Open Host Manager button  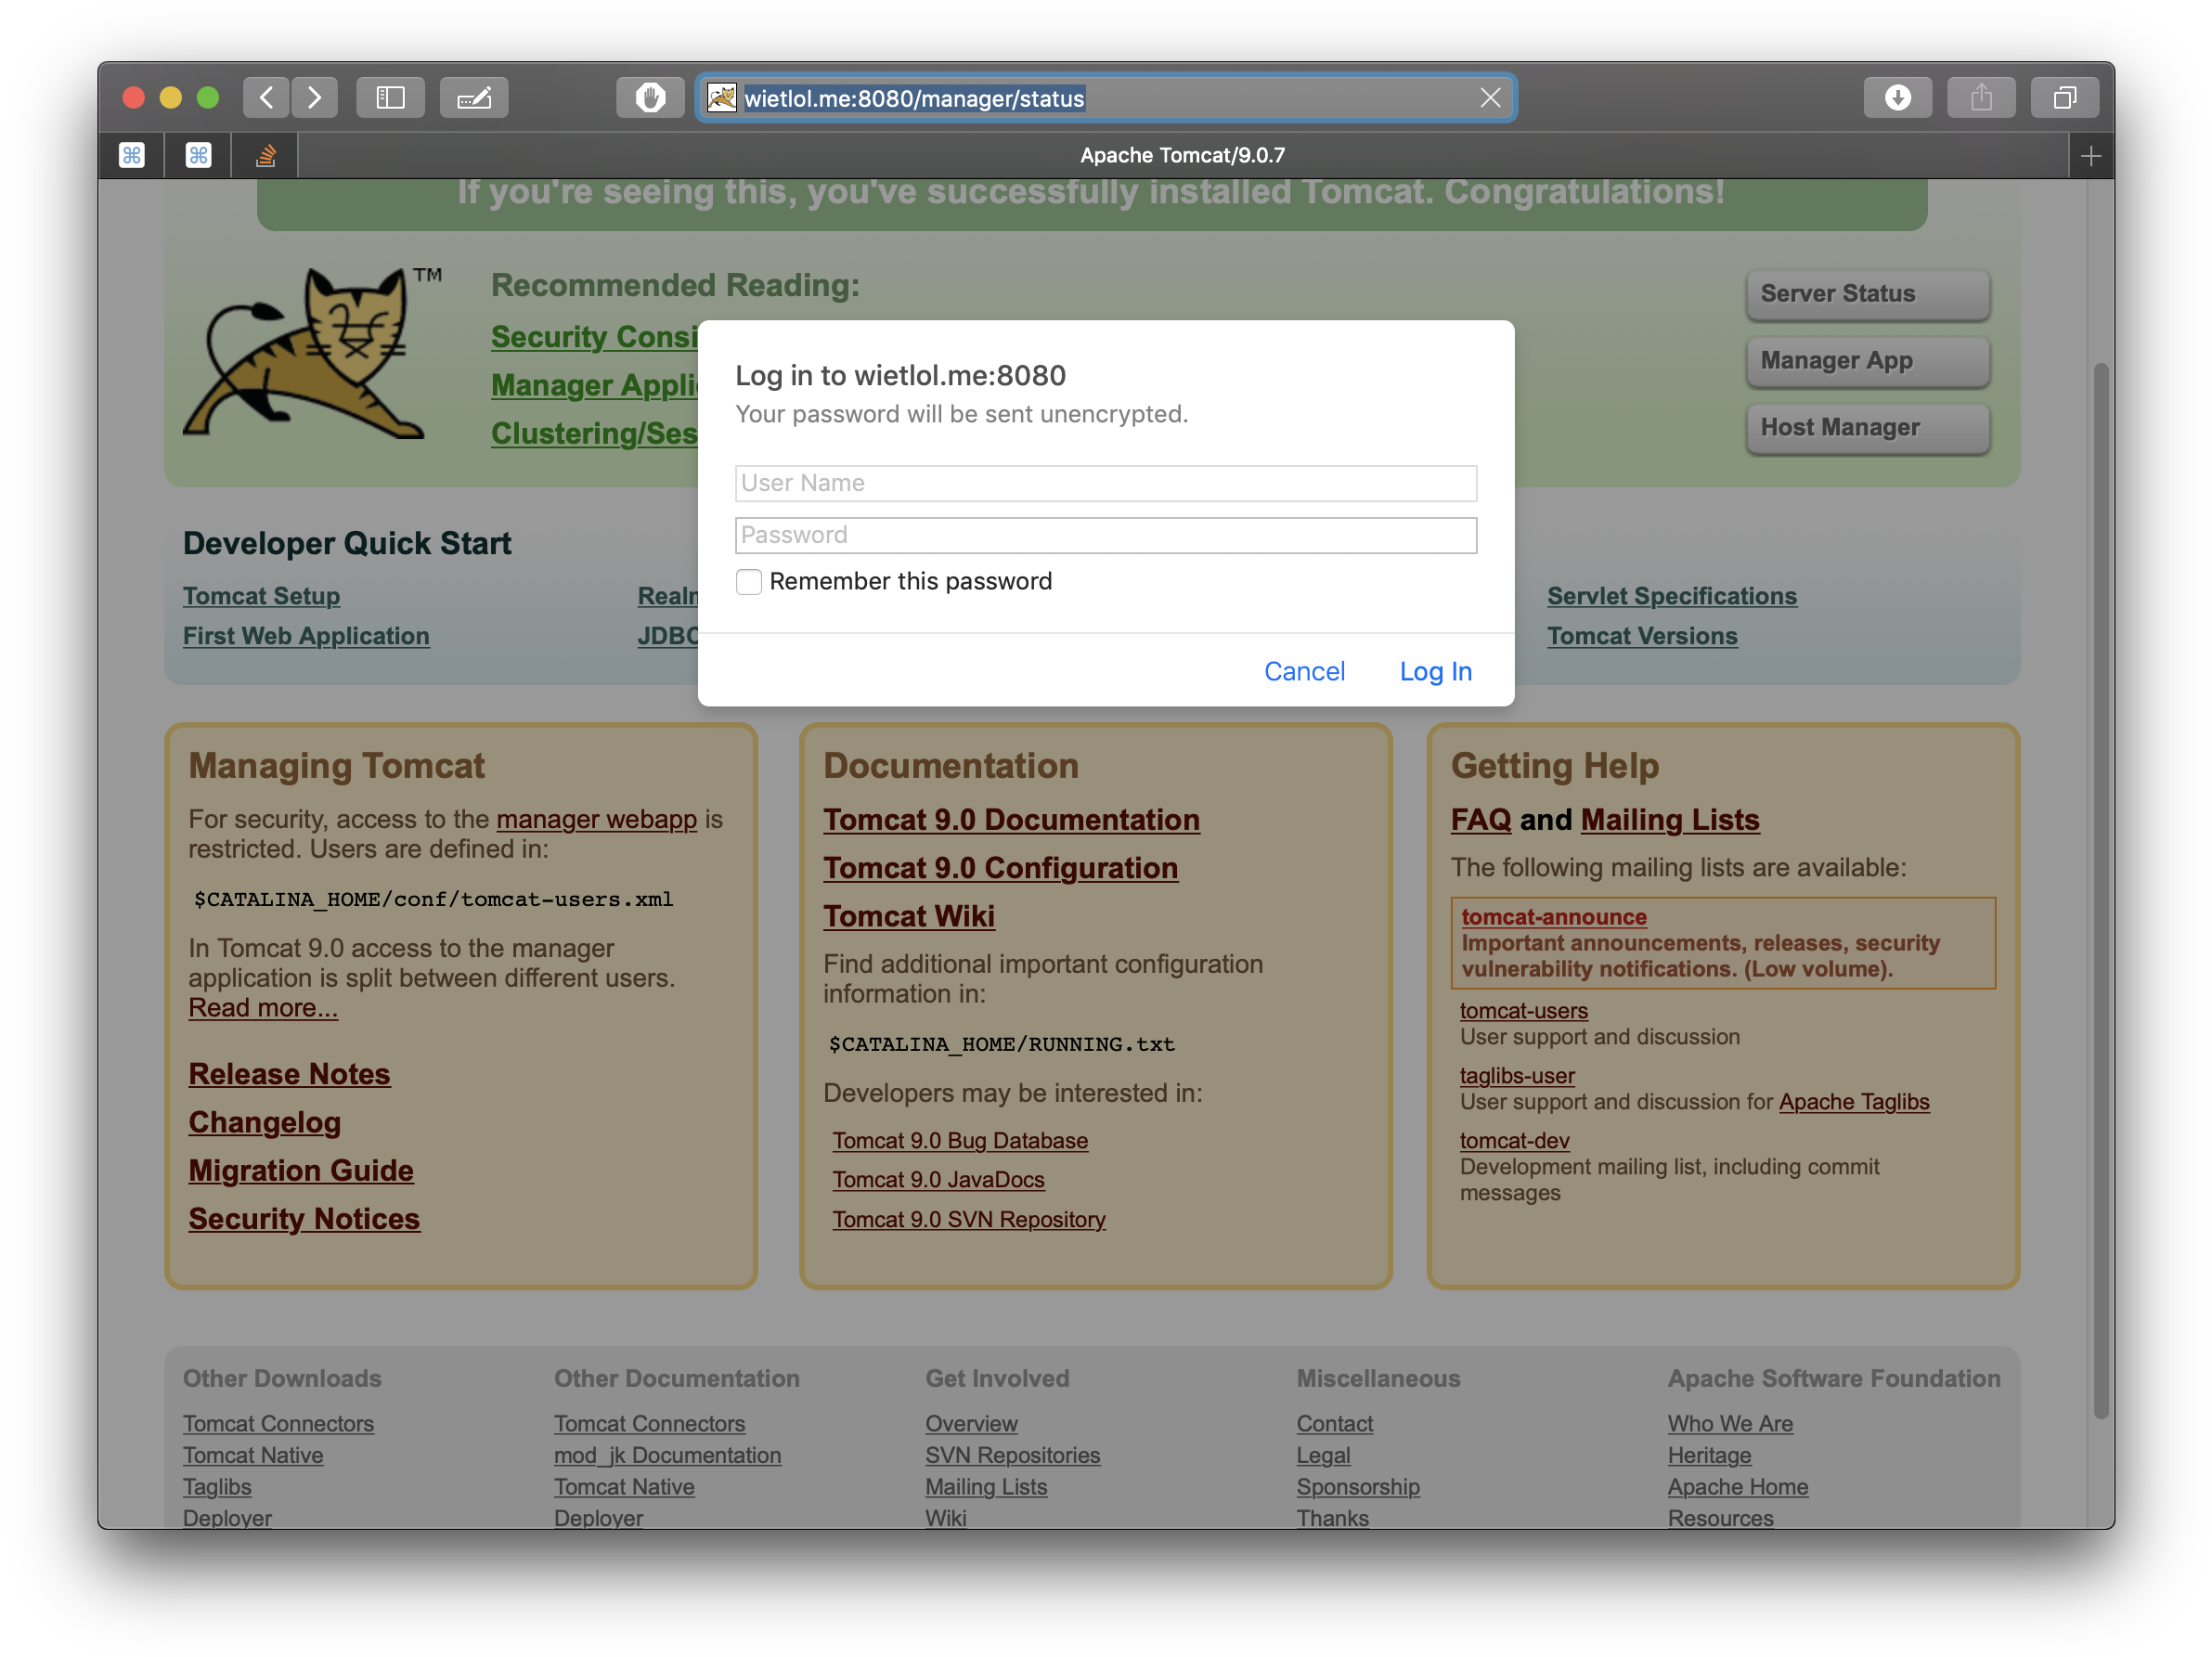tap(1867, 428)
